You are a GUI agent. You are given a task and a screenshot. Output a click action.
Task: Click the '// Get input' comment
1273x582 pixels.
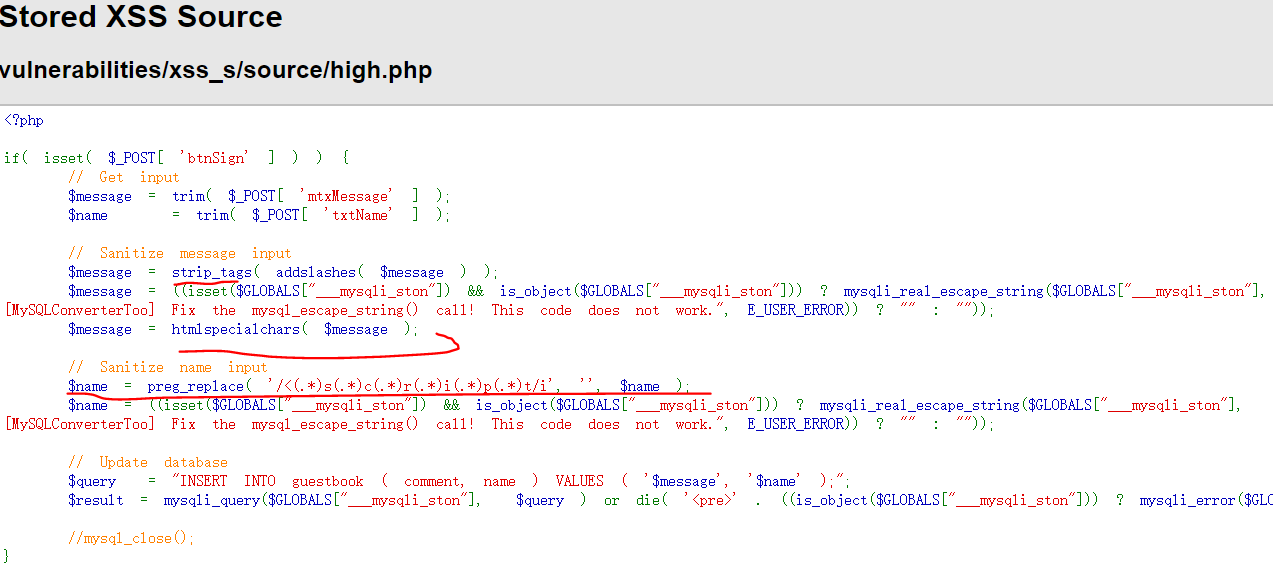[124, 177]
